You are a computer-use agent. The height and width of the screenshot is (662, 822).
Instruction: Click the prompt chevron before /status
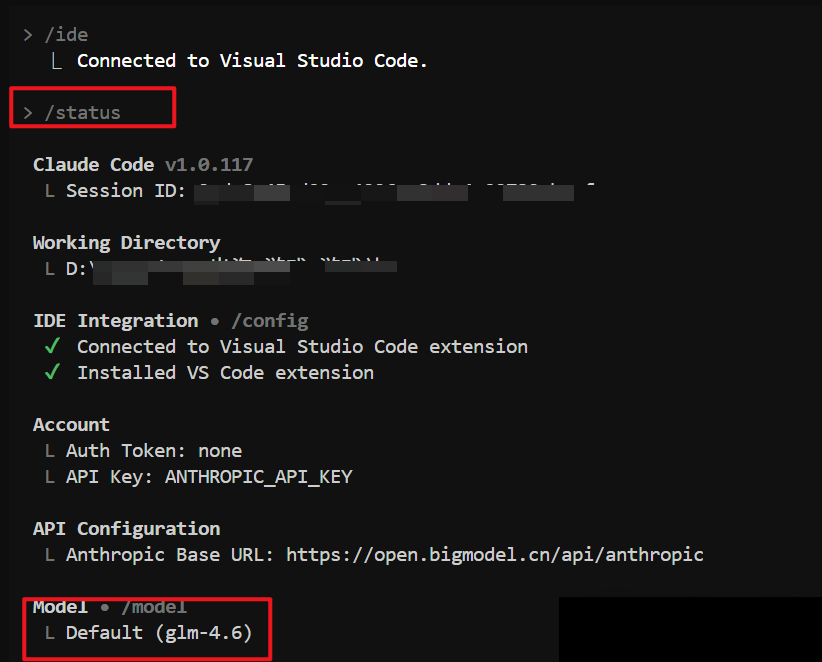(x=28, y=113)
